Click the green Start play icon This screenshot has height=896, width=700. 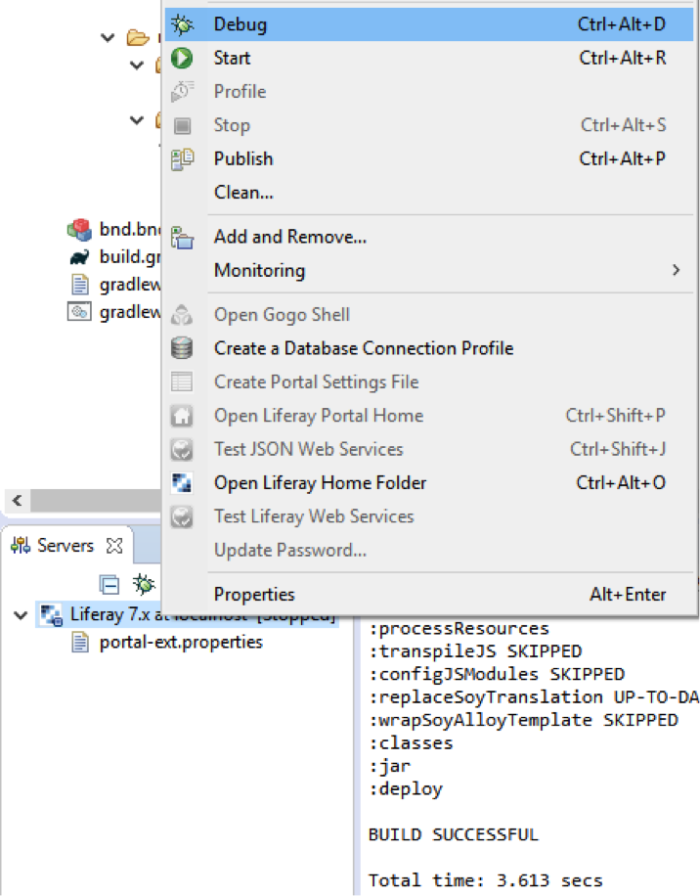pyautogui.click(x=182, y=58)
